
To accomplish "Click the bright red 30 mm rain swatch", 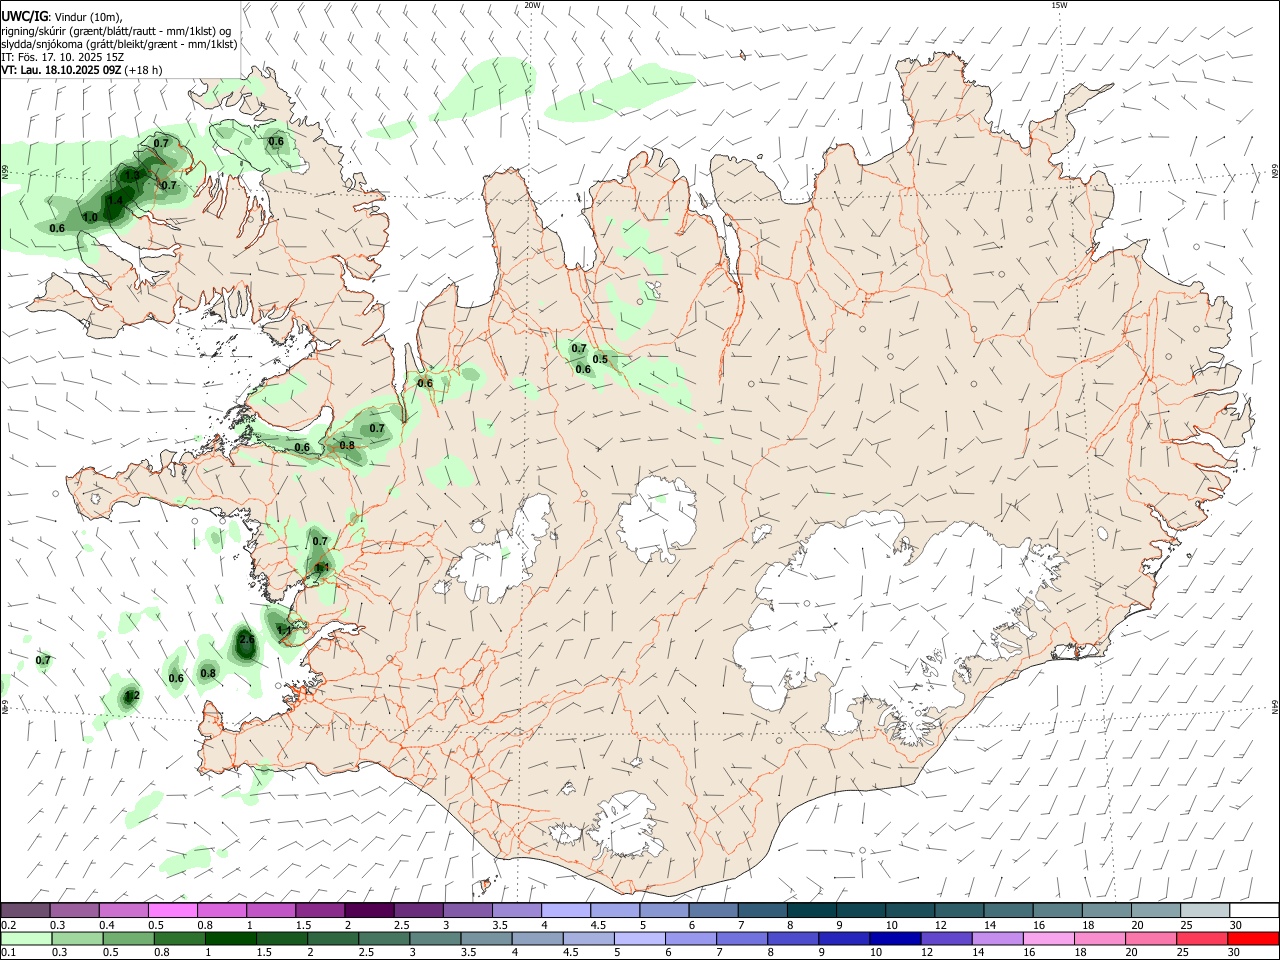I will (1252, 939).
